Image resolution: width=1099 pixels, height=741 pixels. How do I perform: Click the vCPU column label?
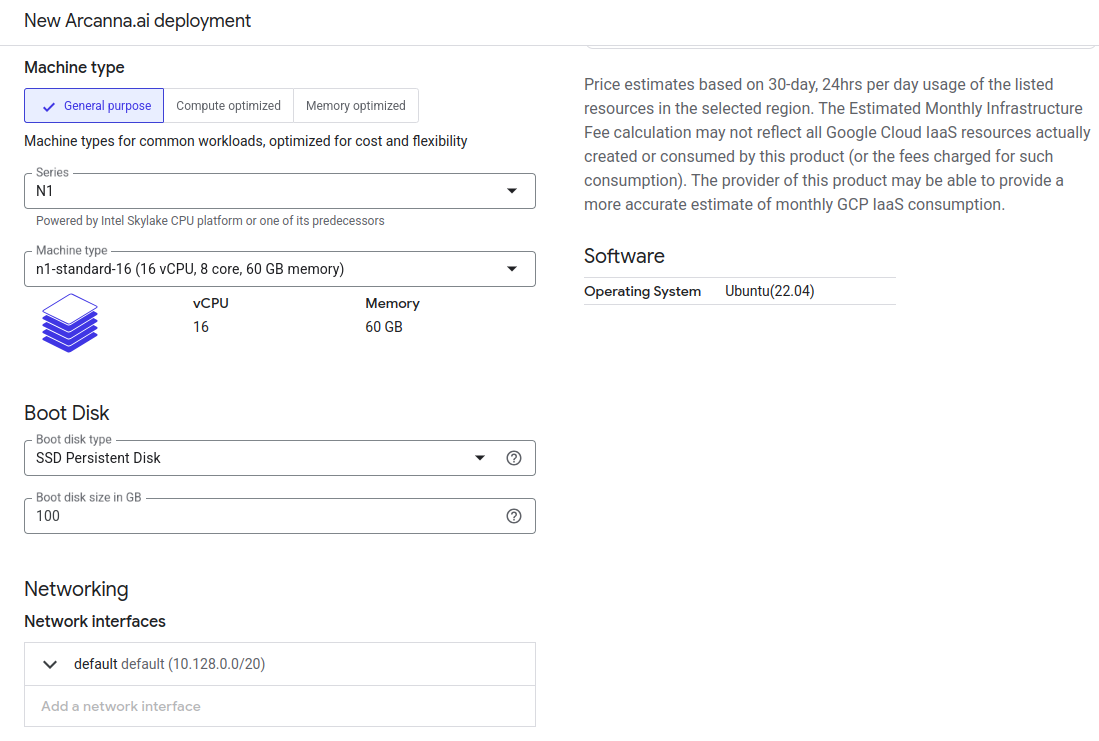coord(211,304)
